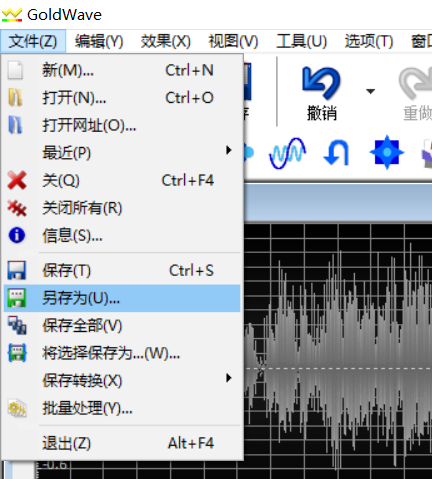Click the waveform effect icon in toolbar
Image resolution: width=432 pixels, height=479 pixels.
287,153
